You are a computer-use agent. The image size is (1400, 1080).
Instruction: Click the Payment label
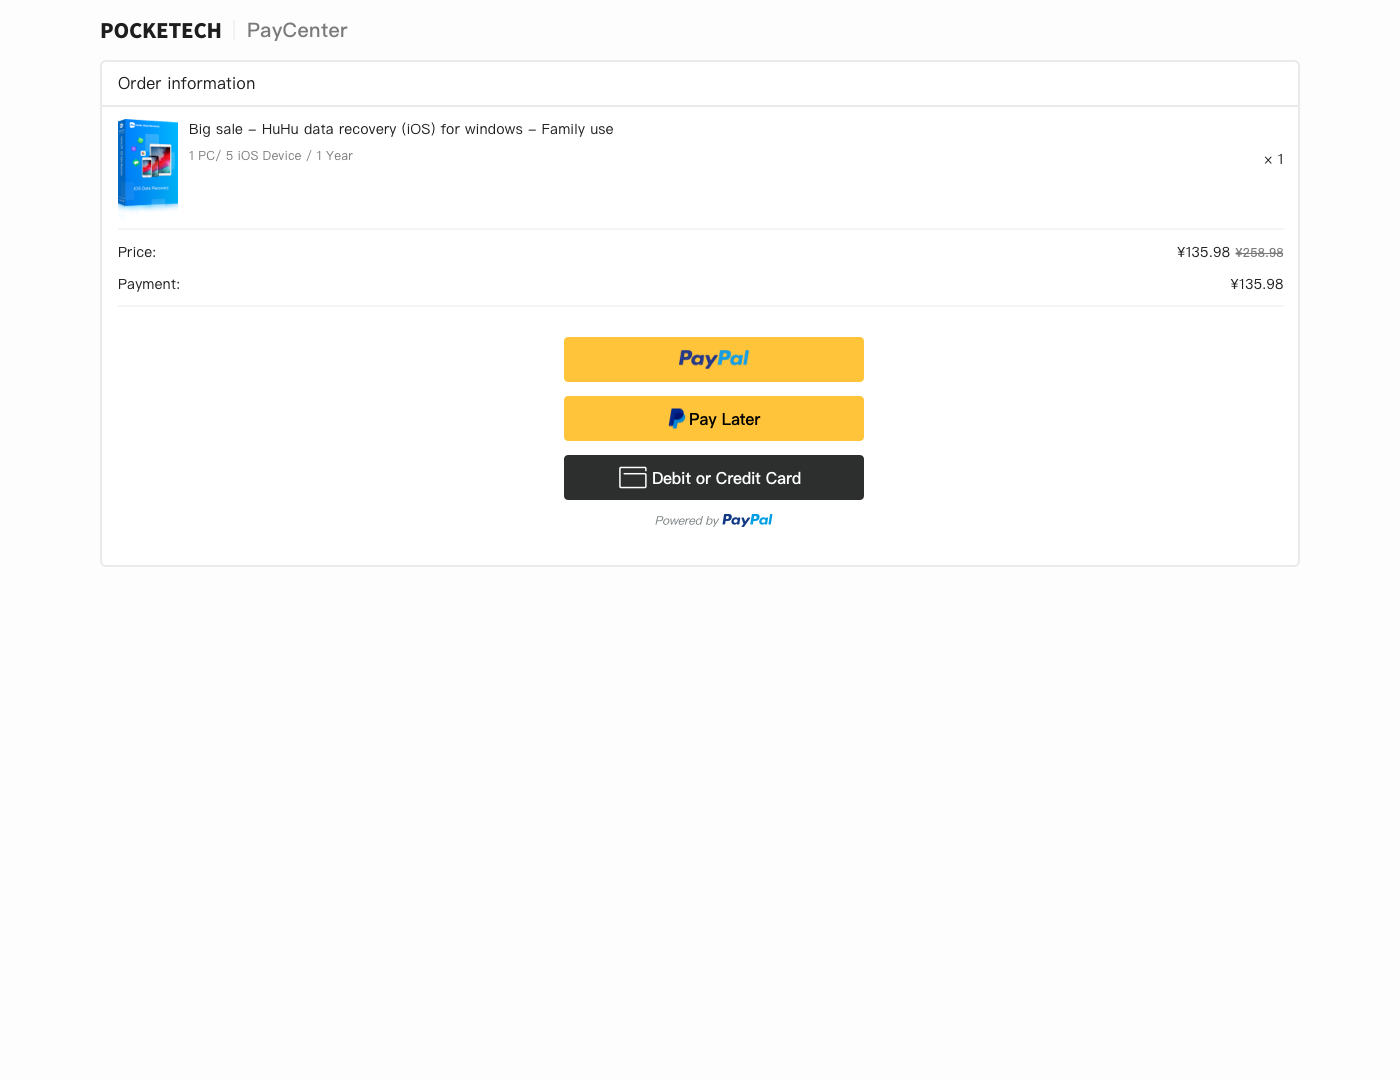coord(149,285)
